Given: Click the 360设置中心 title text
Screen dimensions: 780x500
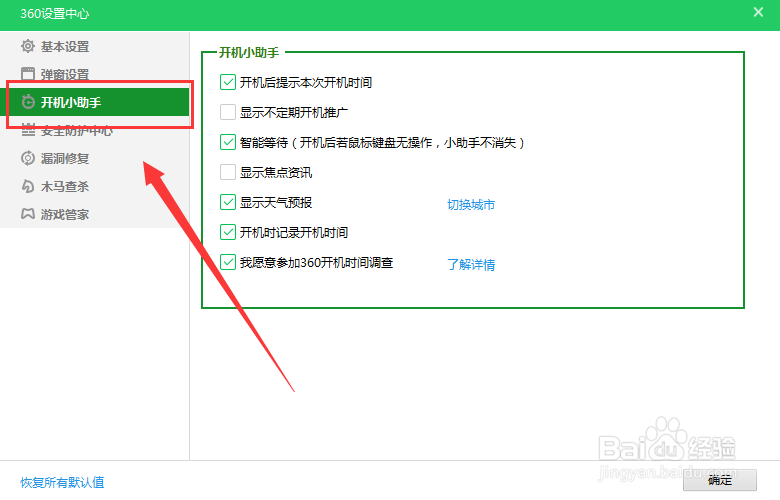Looking at the screenshot, I should point(55,13).
